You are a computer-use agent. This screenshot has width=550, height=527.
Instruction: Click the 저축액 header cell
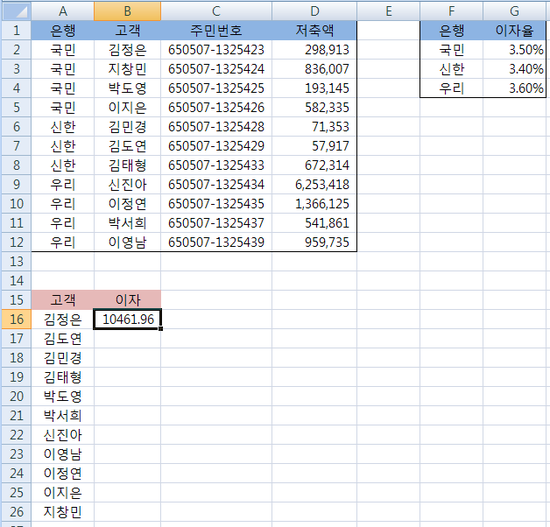[314, 31]
